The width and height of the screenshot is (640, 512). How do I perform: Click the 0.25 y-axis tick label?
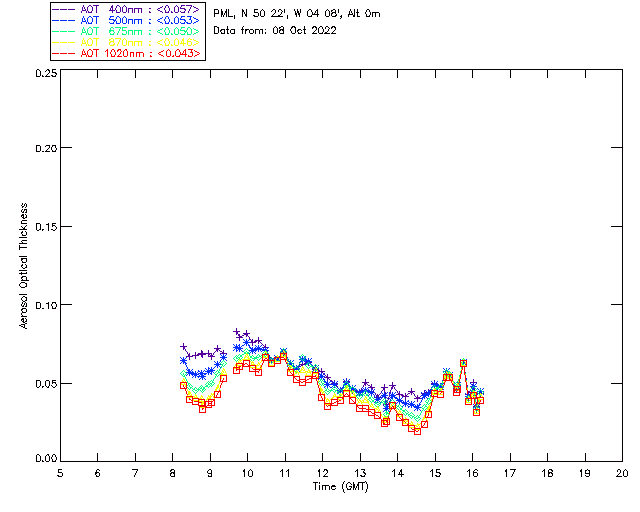[46, 73]
